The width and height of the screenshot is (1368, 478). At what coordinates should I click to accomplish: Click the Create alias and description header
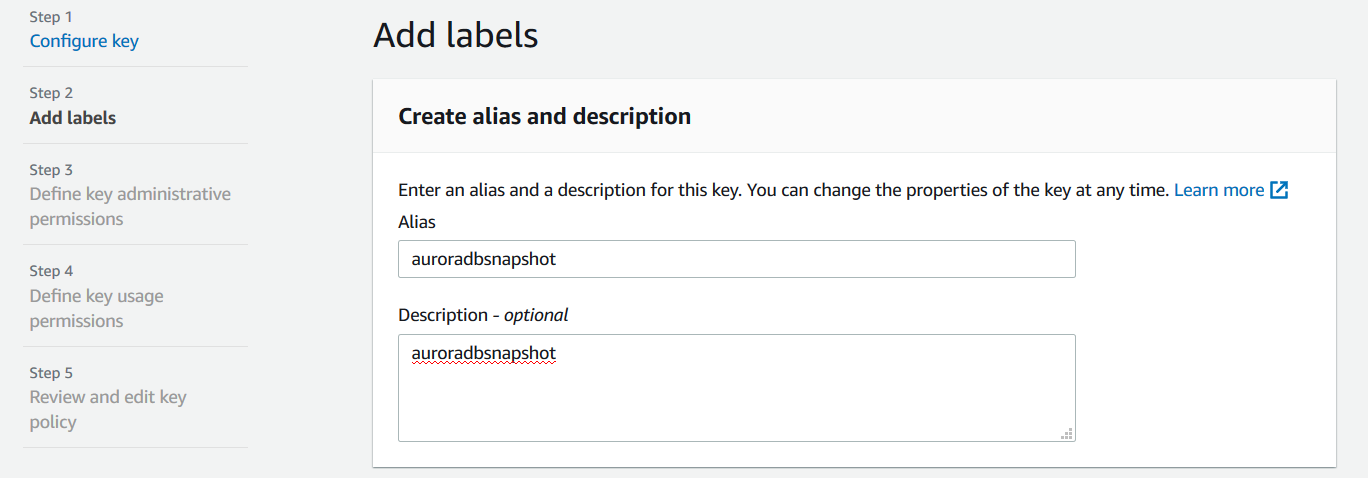[x=544, y=117]
